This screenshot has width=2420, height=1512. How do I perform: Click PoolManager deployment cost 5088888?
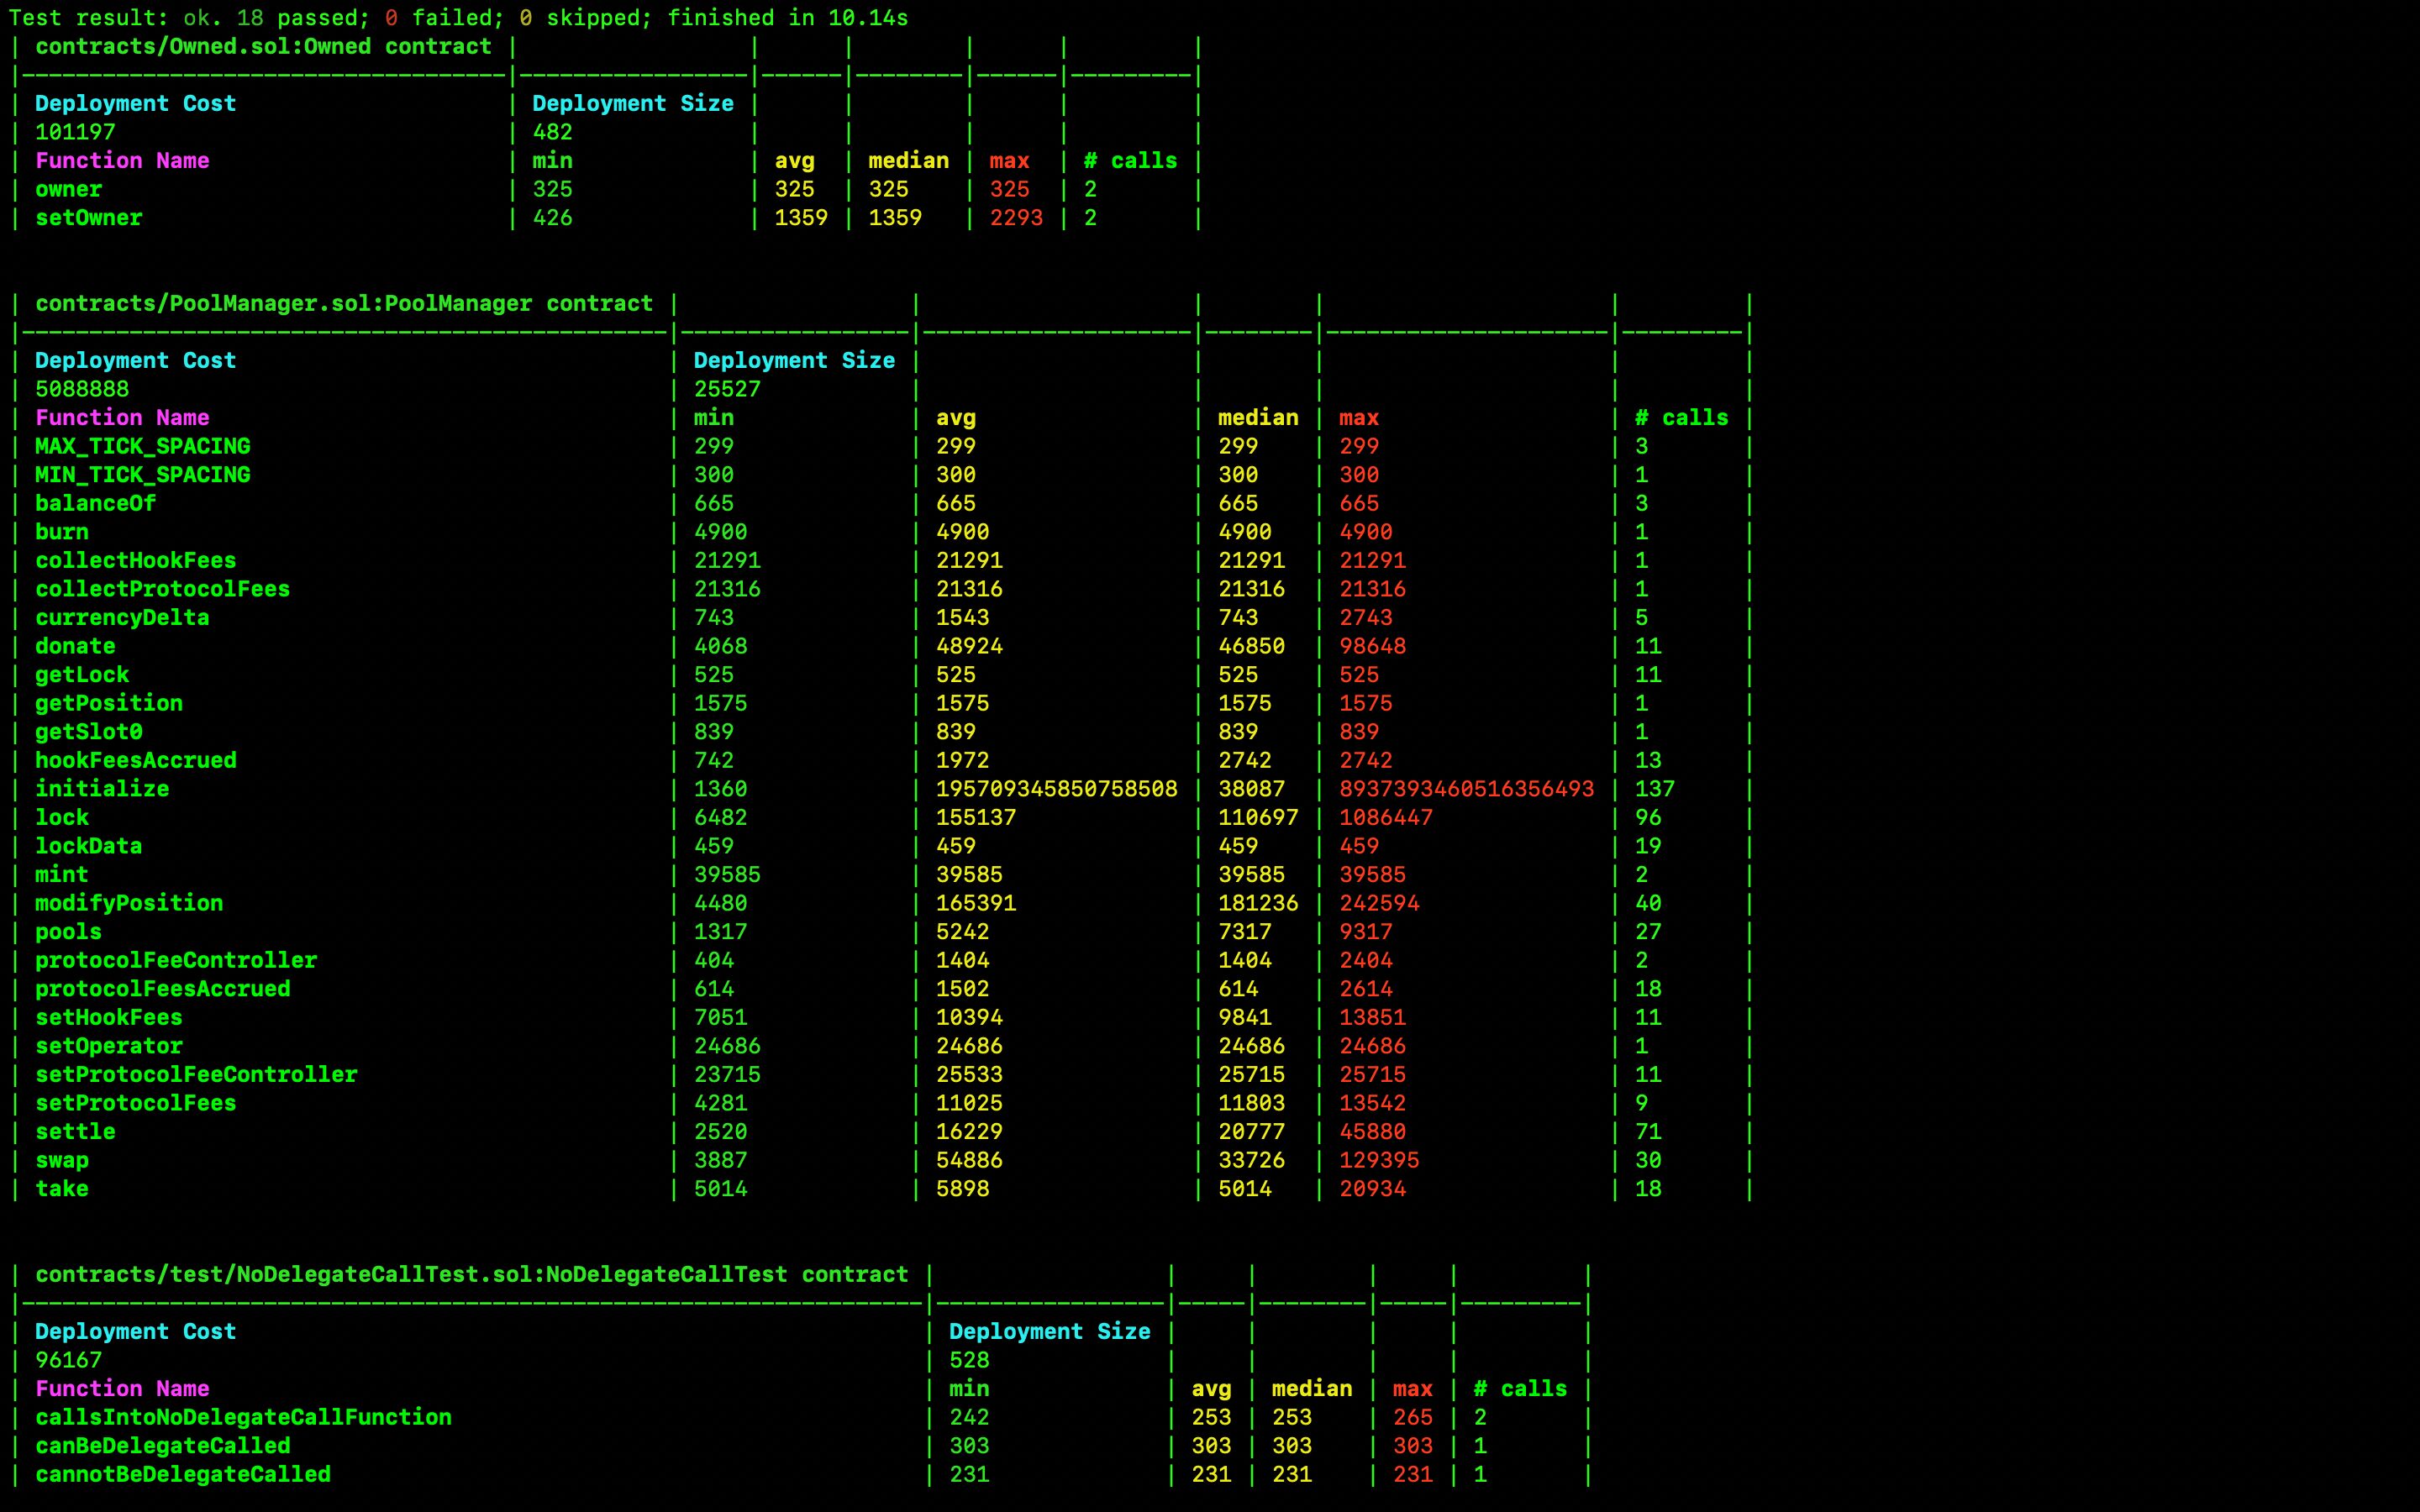click(x=82, y=389)
